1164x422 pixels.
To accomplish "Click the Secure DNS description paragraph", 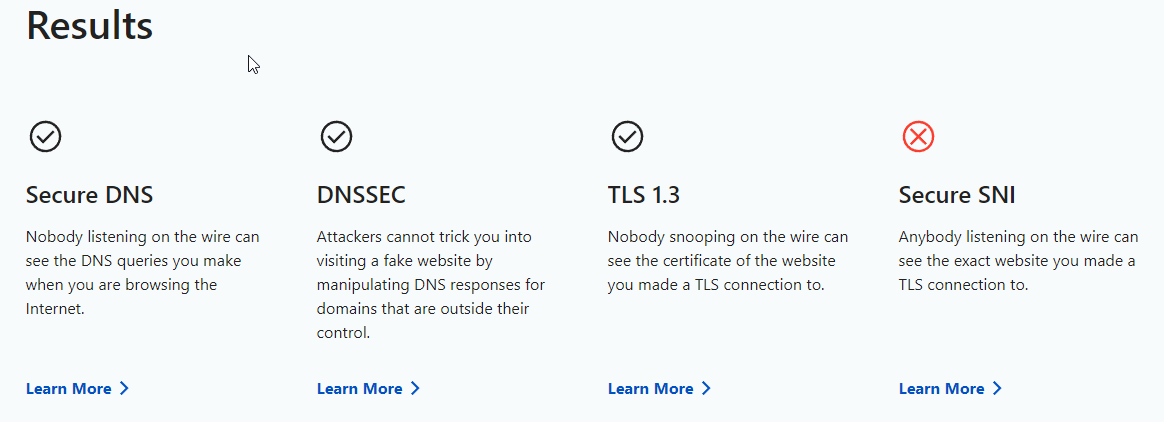I will [142, 273].
